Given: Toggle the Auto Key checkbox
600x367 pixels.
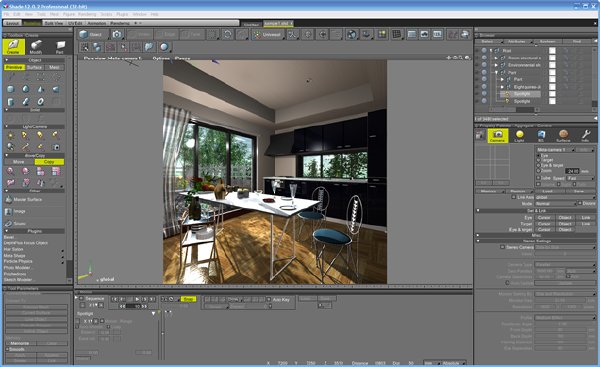Looking at the screenshot, I should (269, 299).
